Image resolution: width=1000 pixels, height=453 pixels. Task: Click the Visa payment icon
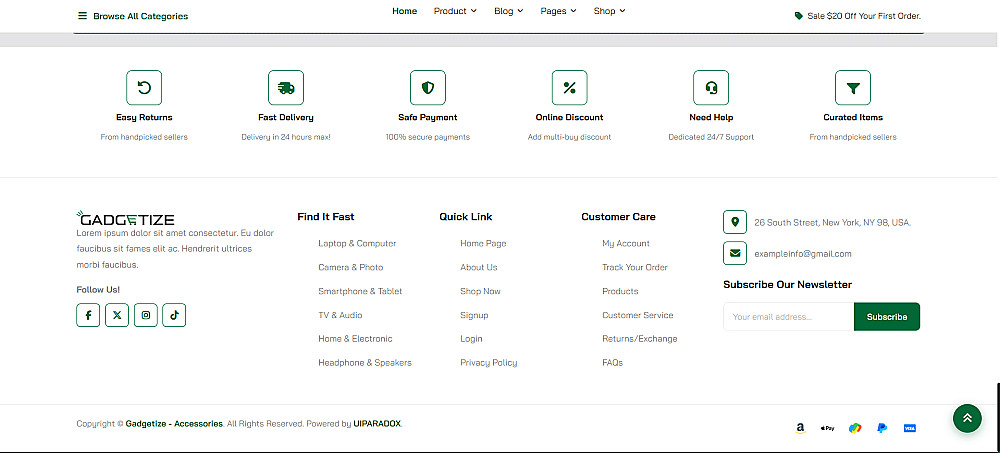910,428
